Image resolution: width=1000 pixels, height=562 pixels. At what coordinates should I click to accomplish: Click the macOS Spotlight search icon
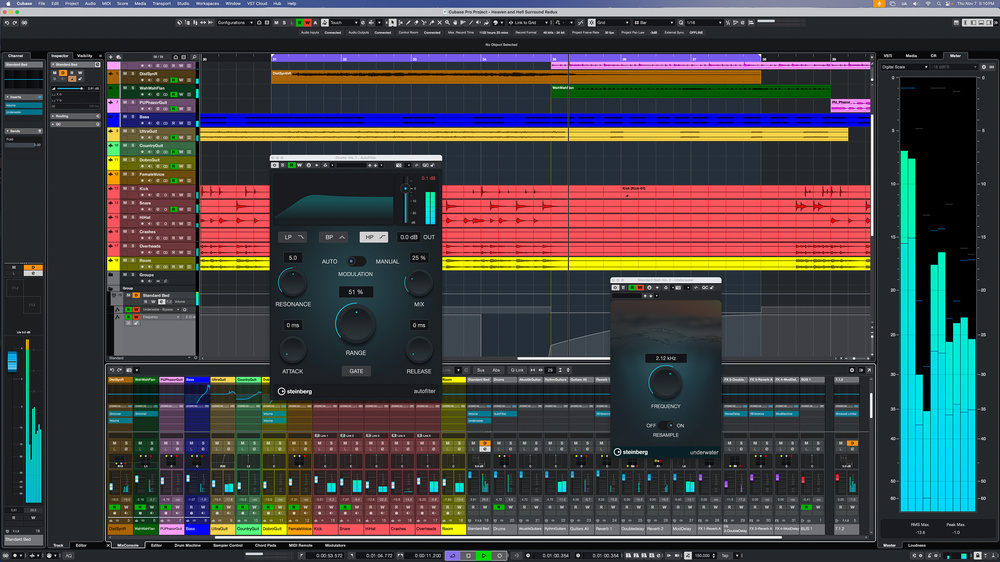(938, 4)
